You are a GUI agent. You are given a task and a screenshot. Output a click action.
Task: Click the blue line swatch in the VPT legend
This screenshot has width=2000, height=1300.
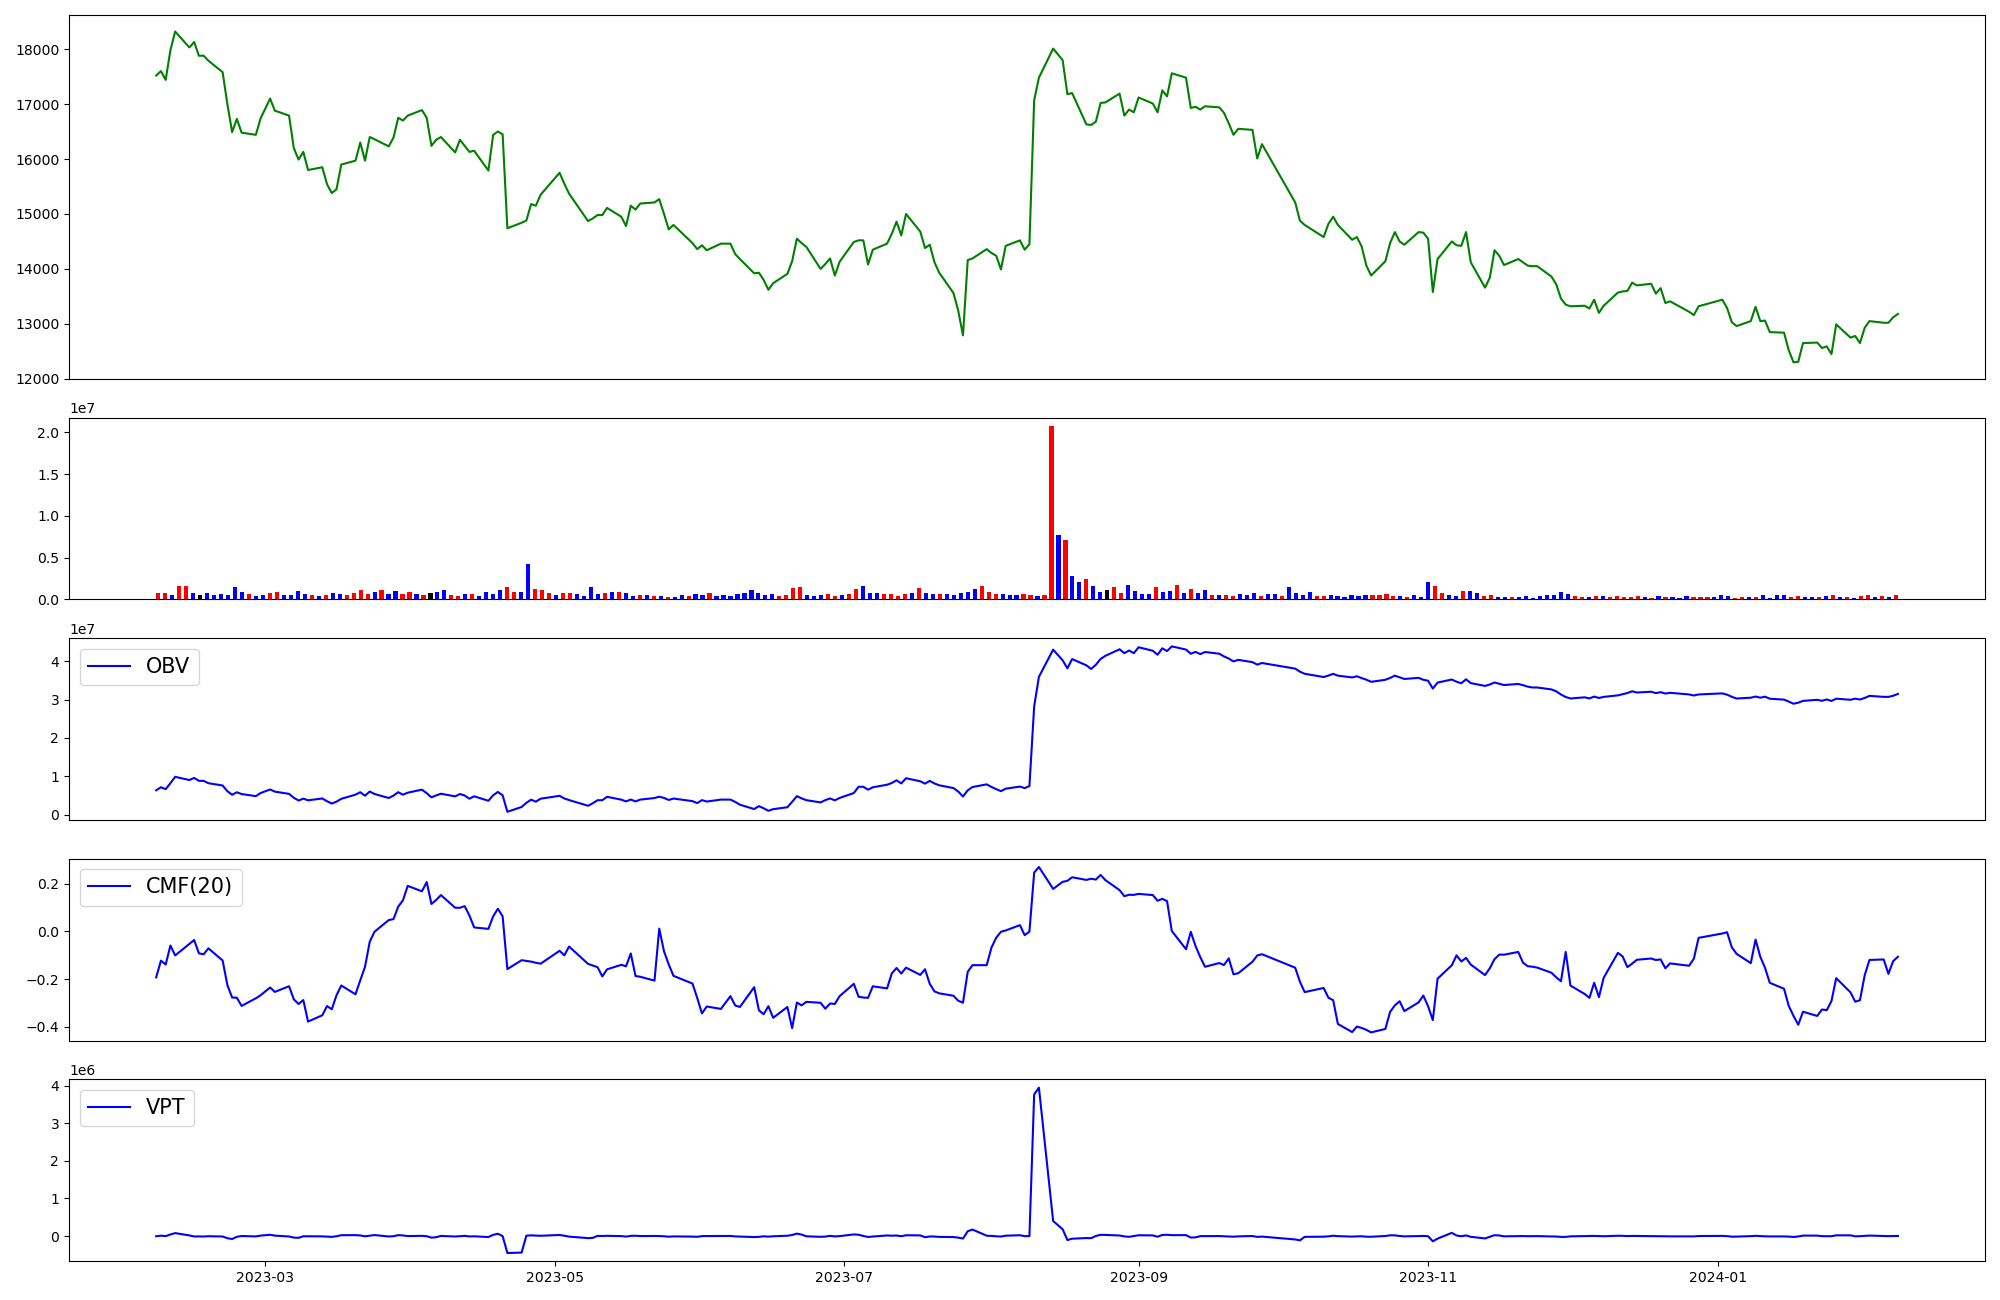coord(110,1108)
